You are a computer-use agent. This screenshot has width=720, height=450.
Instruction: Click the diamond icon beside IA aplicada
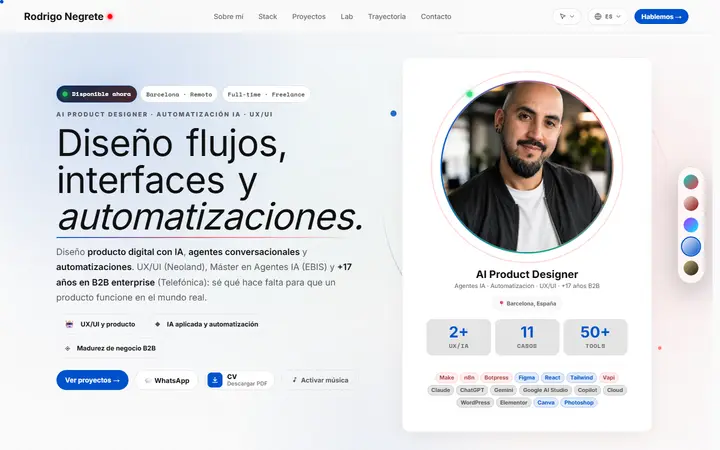158,324
